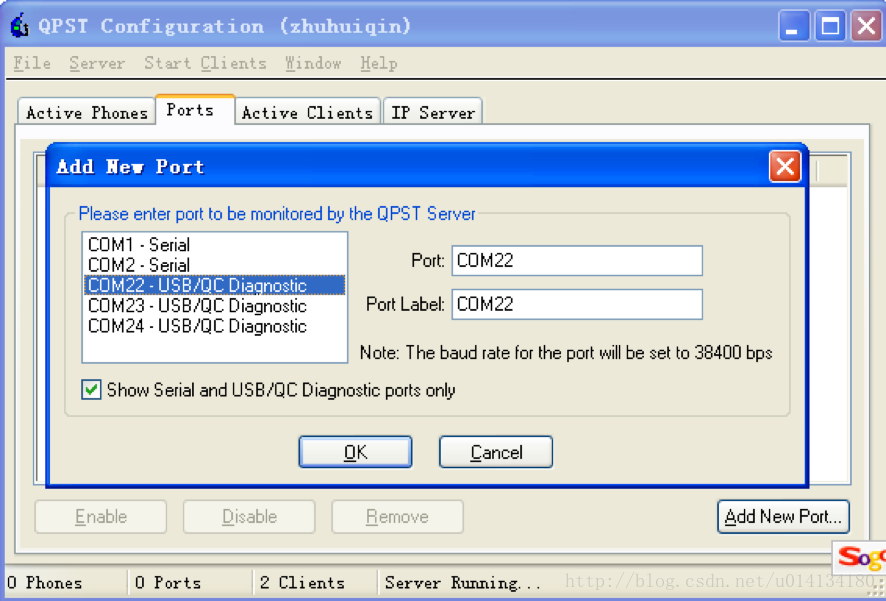Select COM23 - USB/QC Diagnostic entry
The height and width of the screenshot is (601, 886).
tap(215, 306)
